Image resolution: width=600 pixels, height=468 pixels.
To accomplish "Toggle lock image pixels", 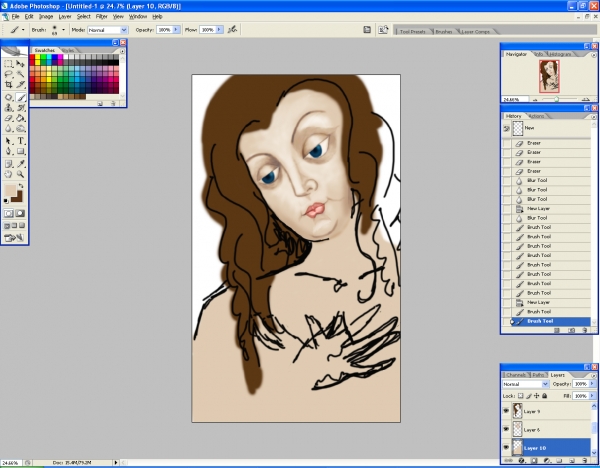I will [x=528, y=396].
